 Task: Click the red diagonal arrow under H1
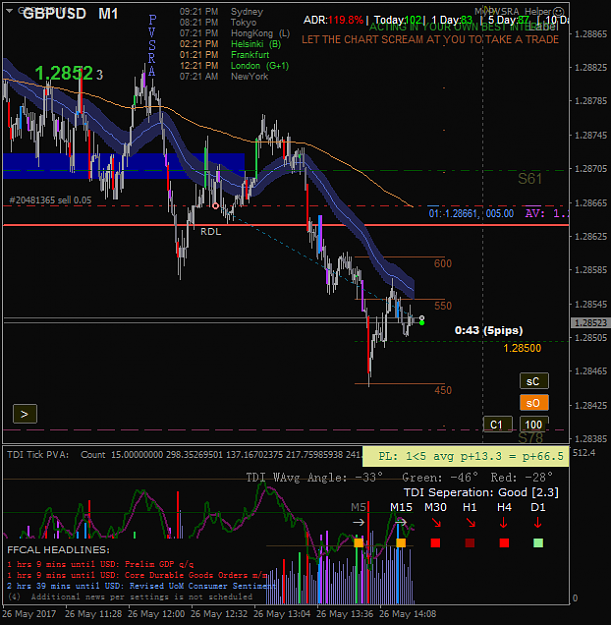[x=471, y=523]
